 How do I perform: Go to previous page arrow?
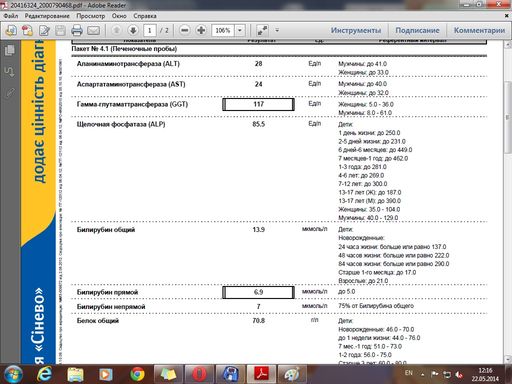[116, 30]
